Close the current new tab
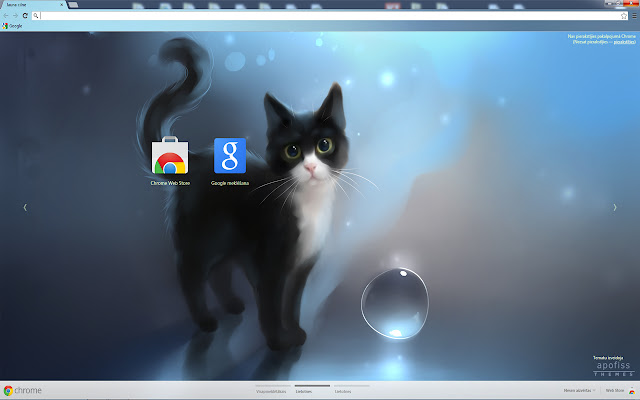This screenshot has height=400, width=640. click(62, 5)
